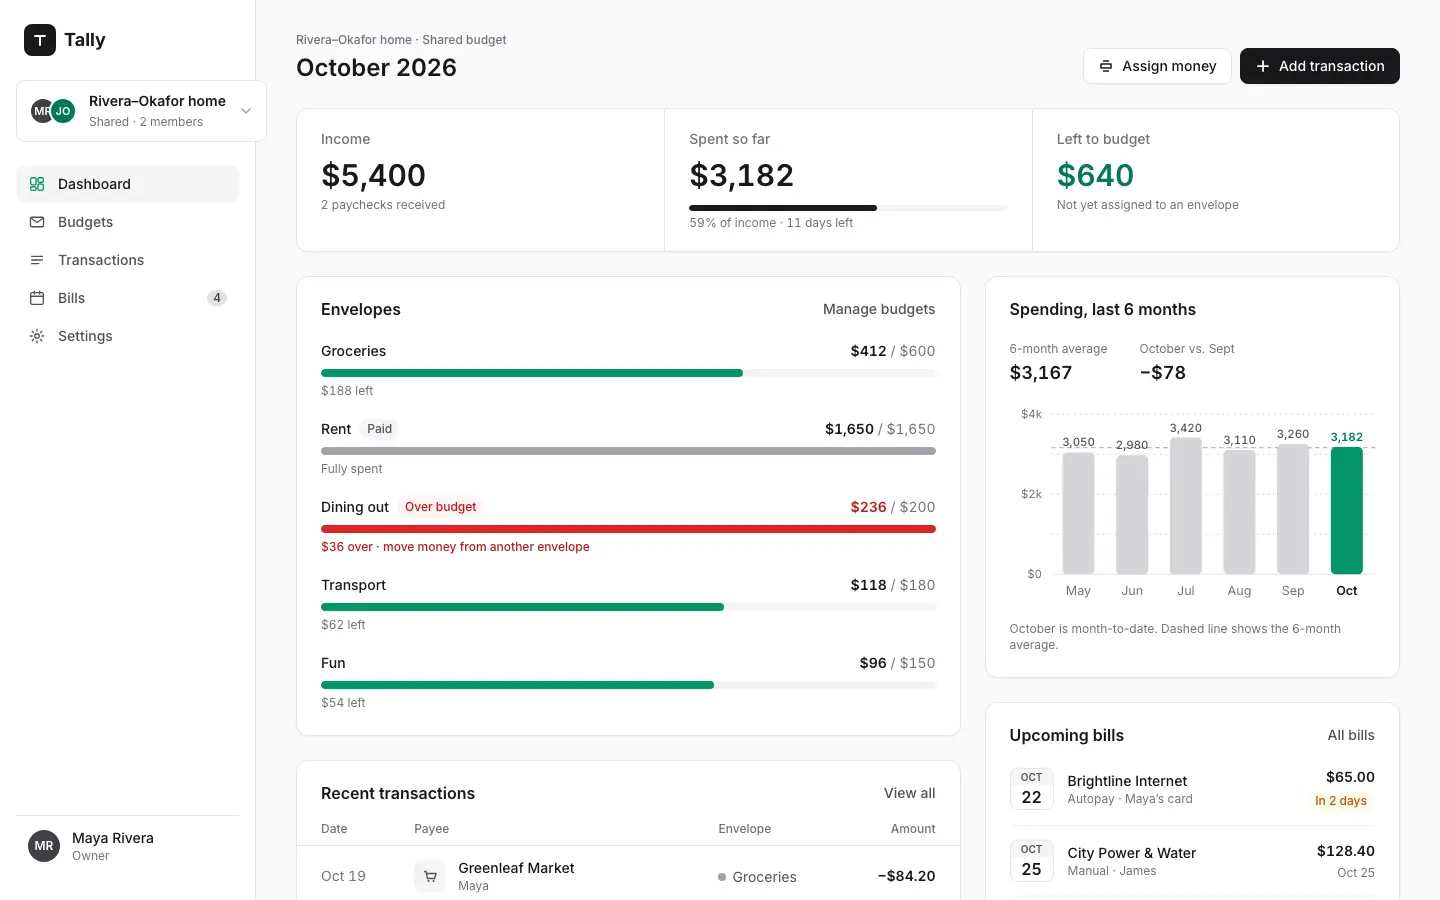Click the Dashboard grid icon in sidebar
Viewport: 1440px width, 900px height.
(x=37, y=184)
